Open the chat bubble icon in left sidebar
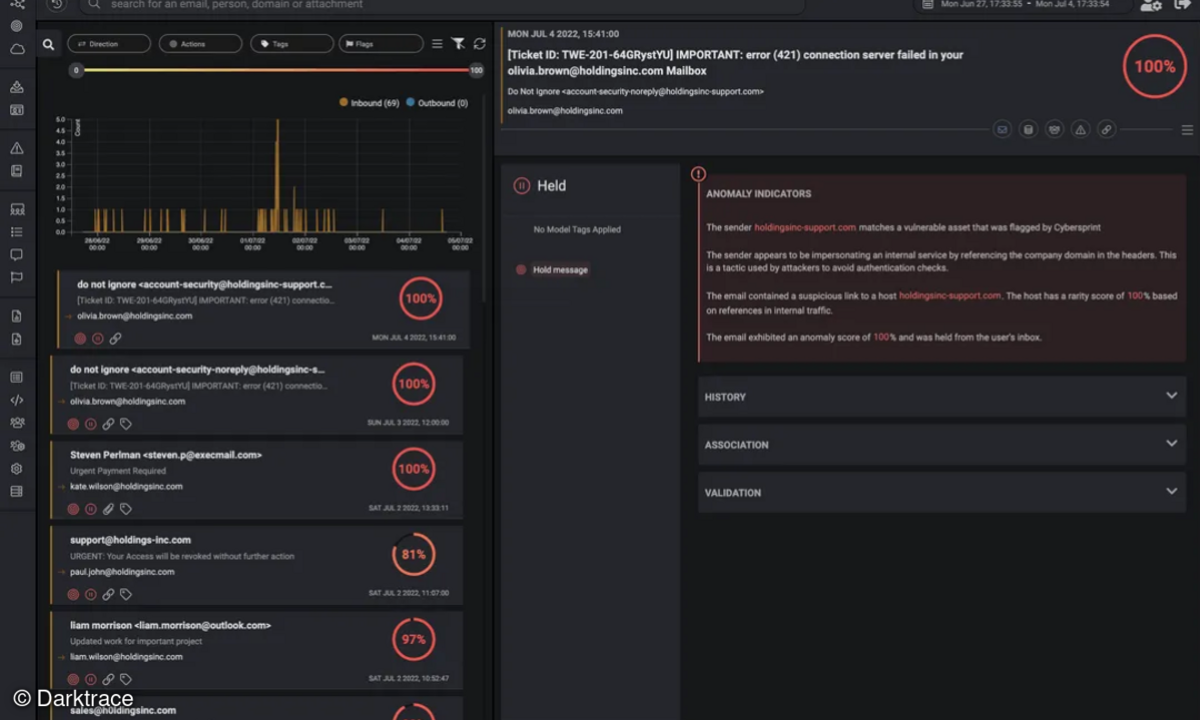This screenshot has height=720, width=1200. (x=17, y=255)
